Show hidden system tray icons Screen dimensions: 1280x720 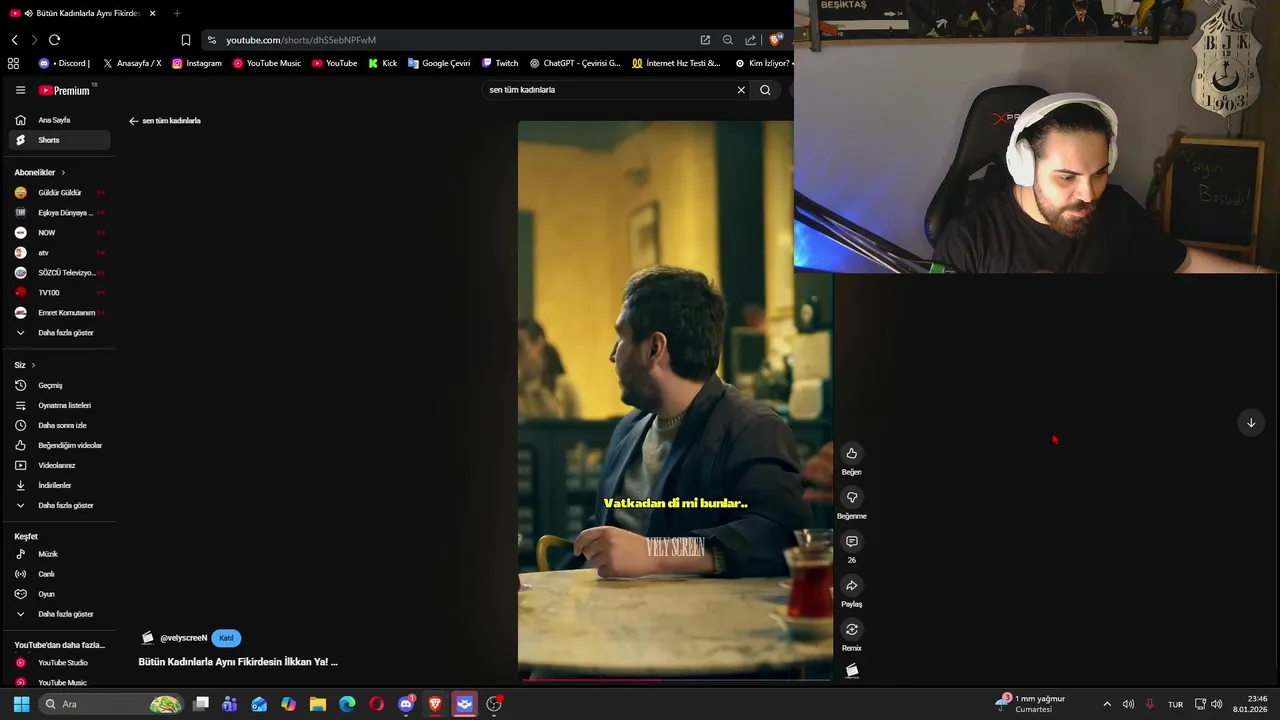tap(1106, 704)
